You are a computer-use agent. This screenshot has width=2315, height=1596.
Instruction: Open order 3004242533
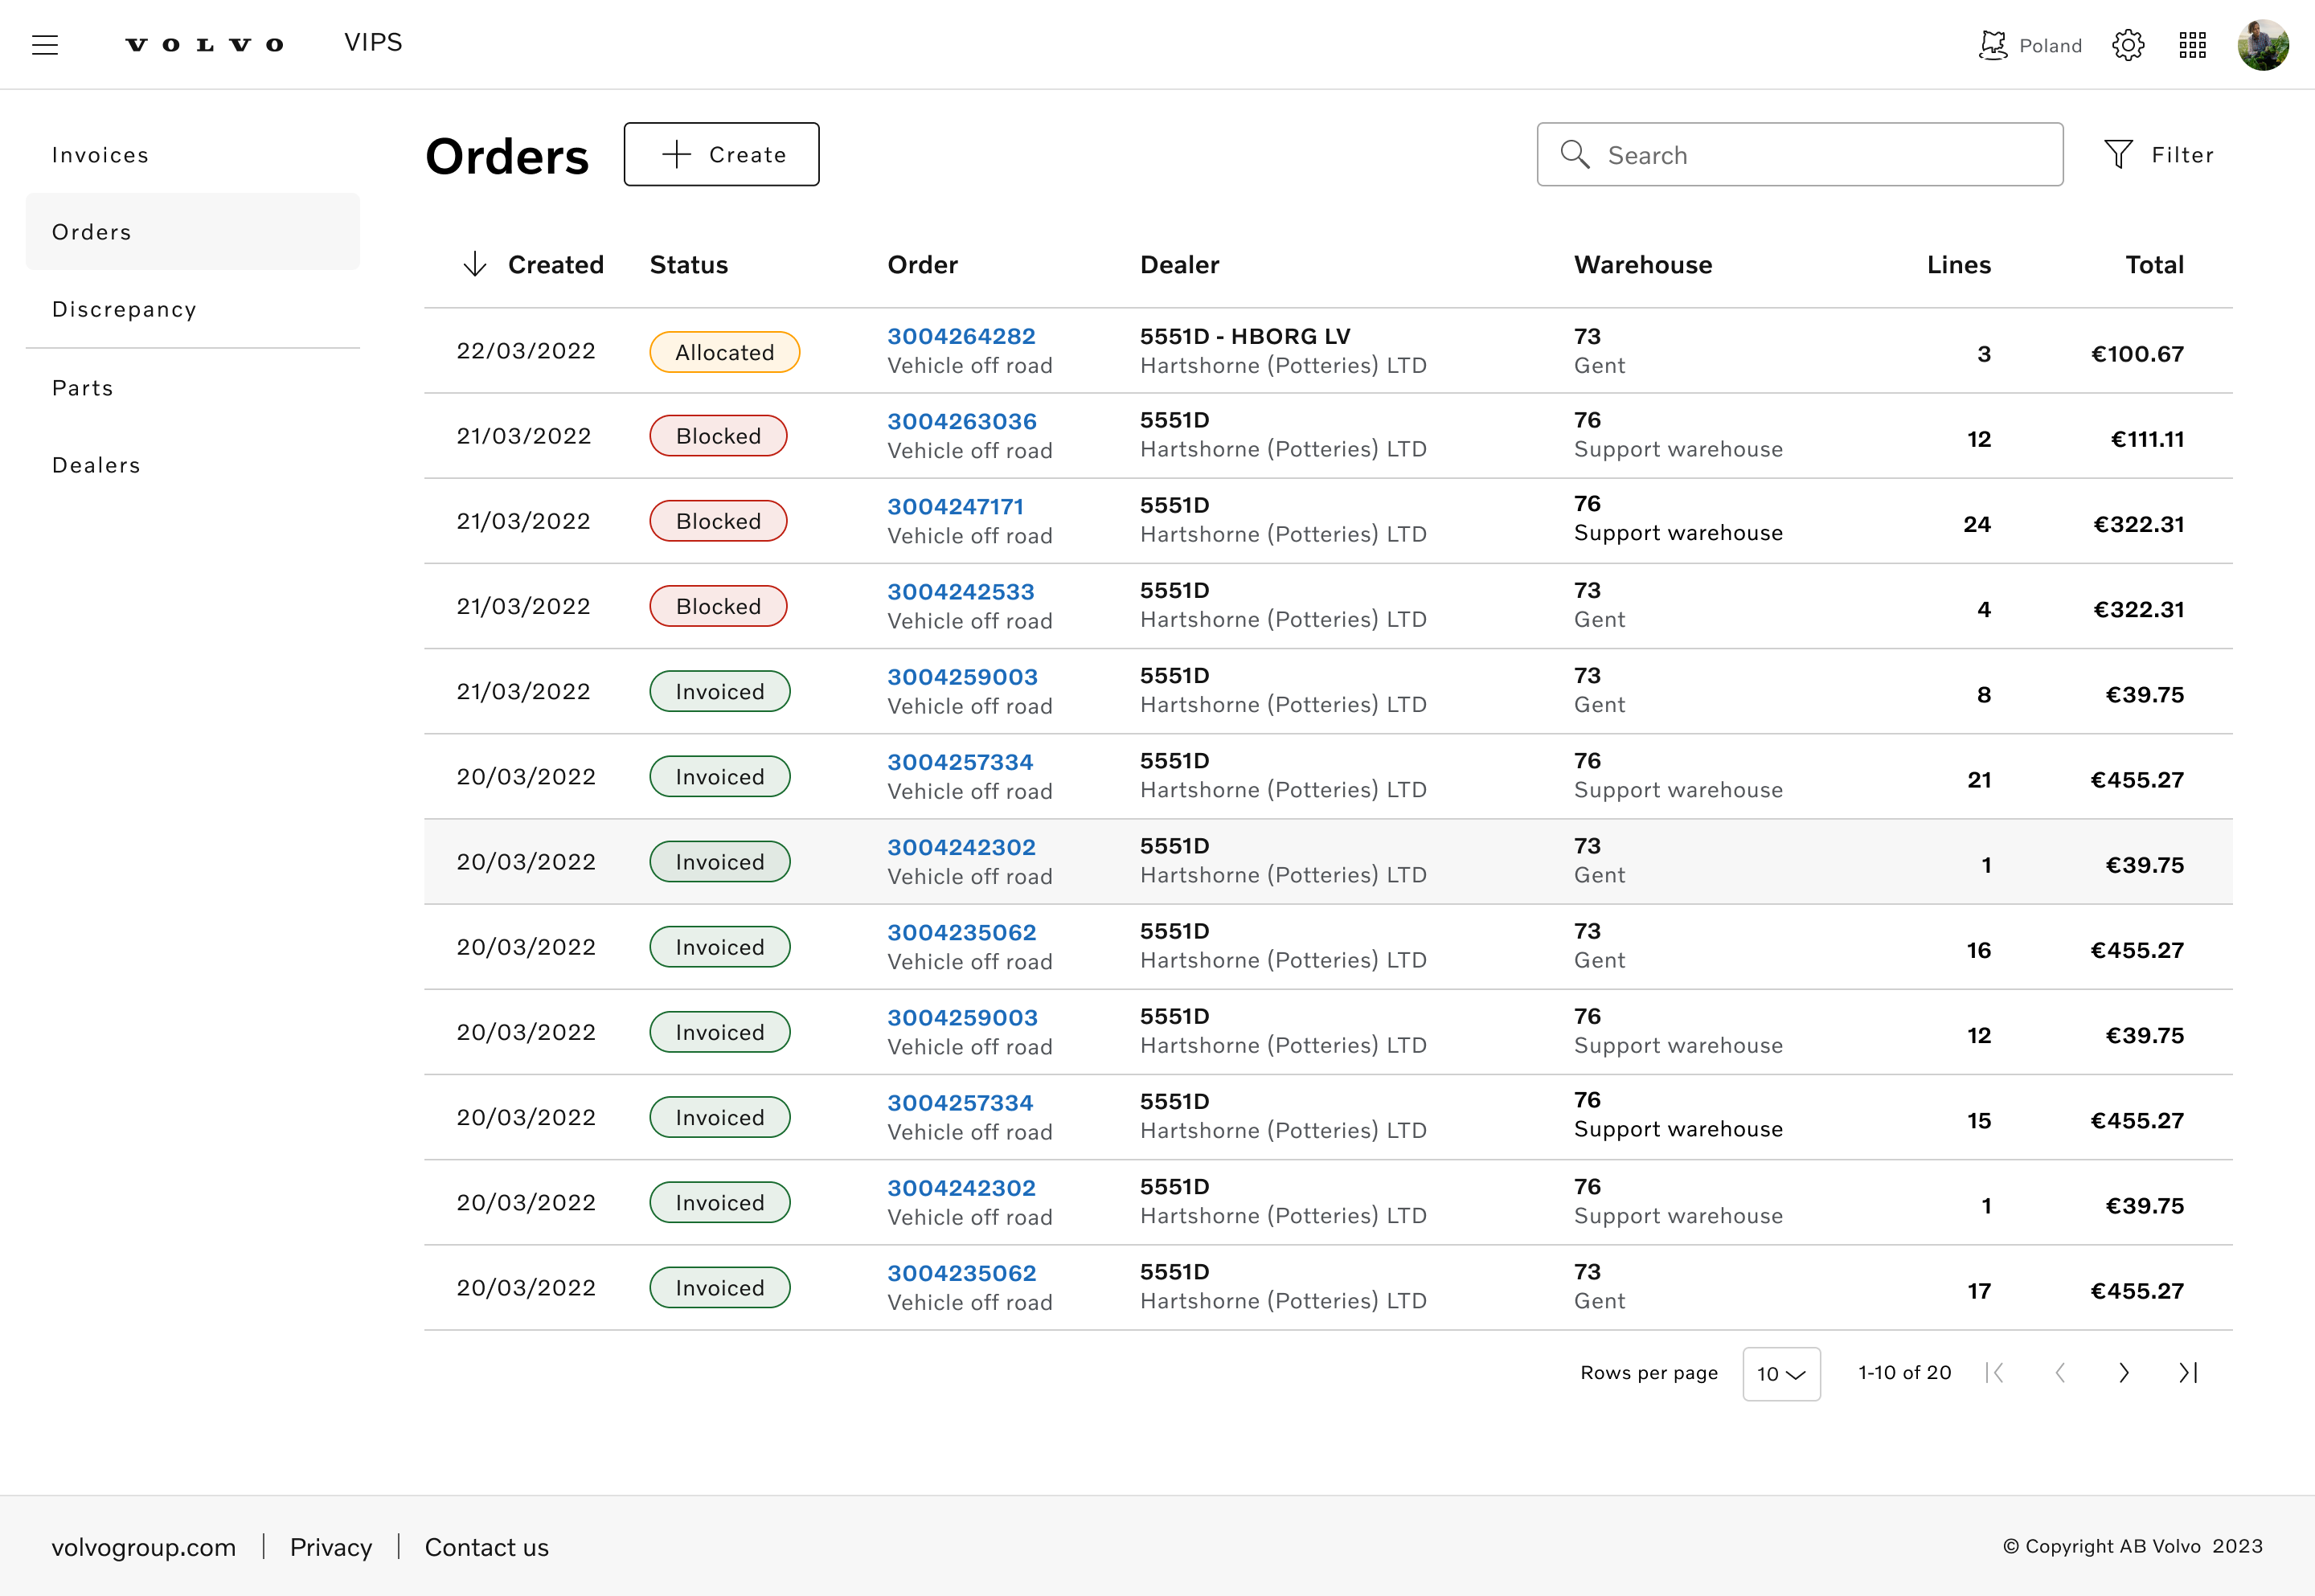(x=961, y=591)
